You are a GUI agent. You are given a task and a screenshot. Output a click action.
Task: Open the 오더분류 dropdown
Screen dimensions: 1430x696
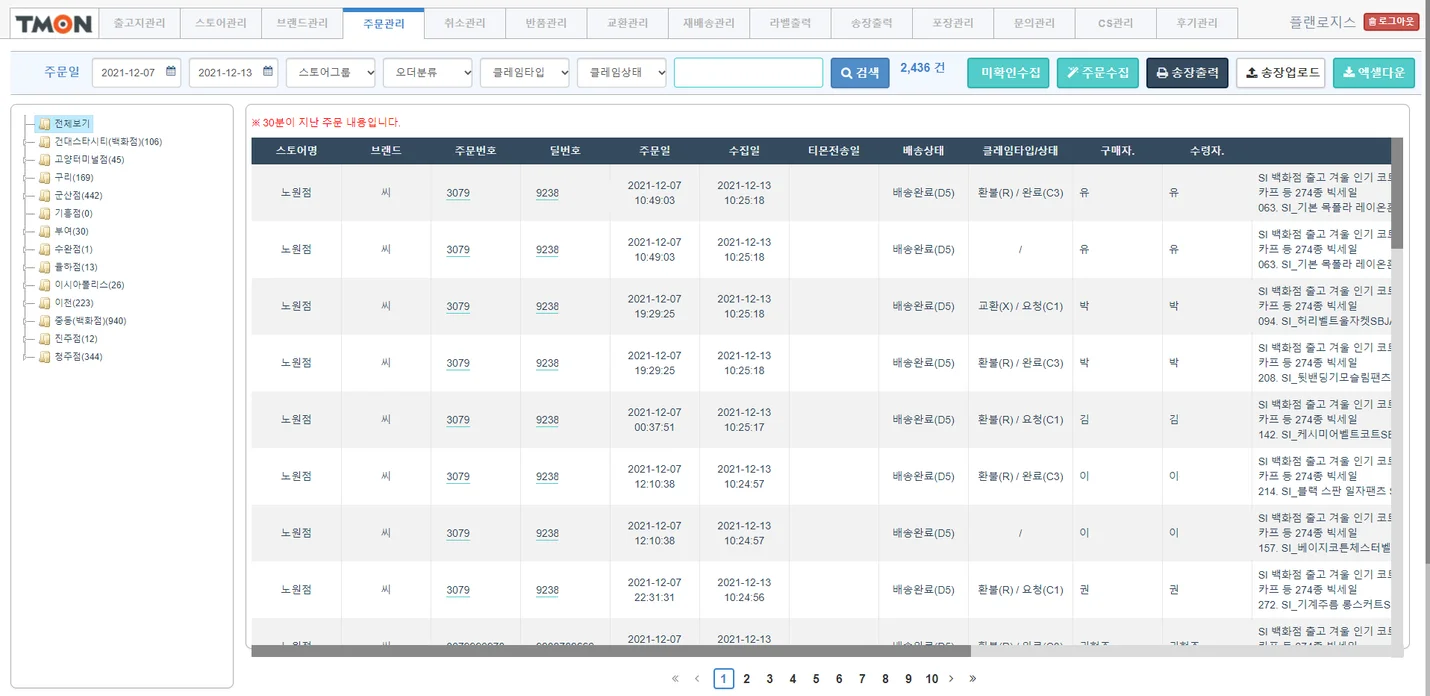(427, 73)
